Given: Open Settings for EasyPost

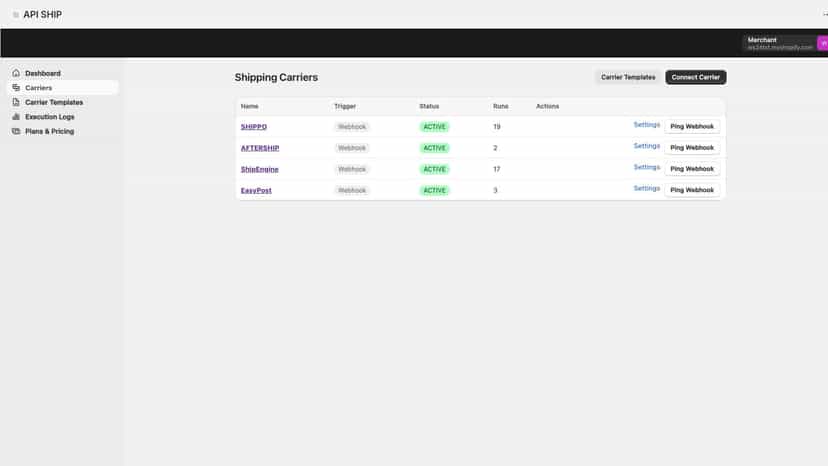Looking at the screenshot, I should point(646,189).
